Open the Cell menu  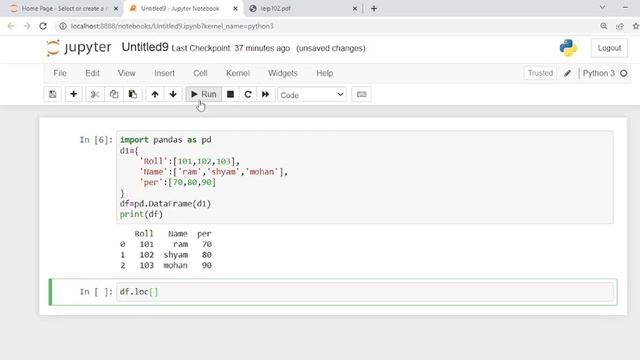200,73
